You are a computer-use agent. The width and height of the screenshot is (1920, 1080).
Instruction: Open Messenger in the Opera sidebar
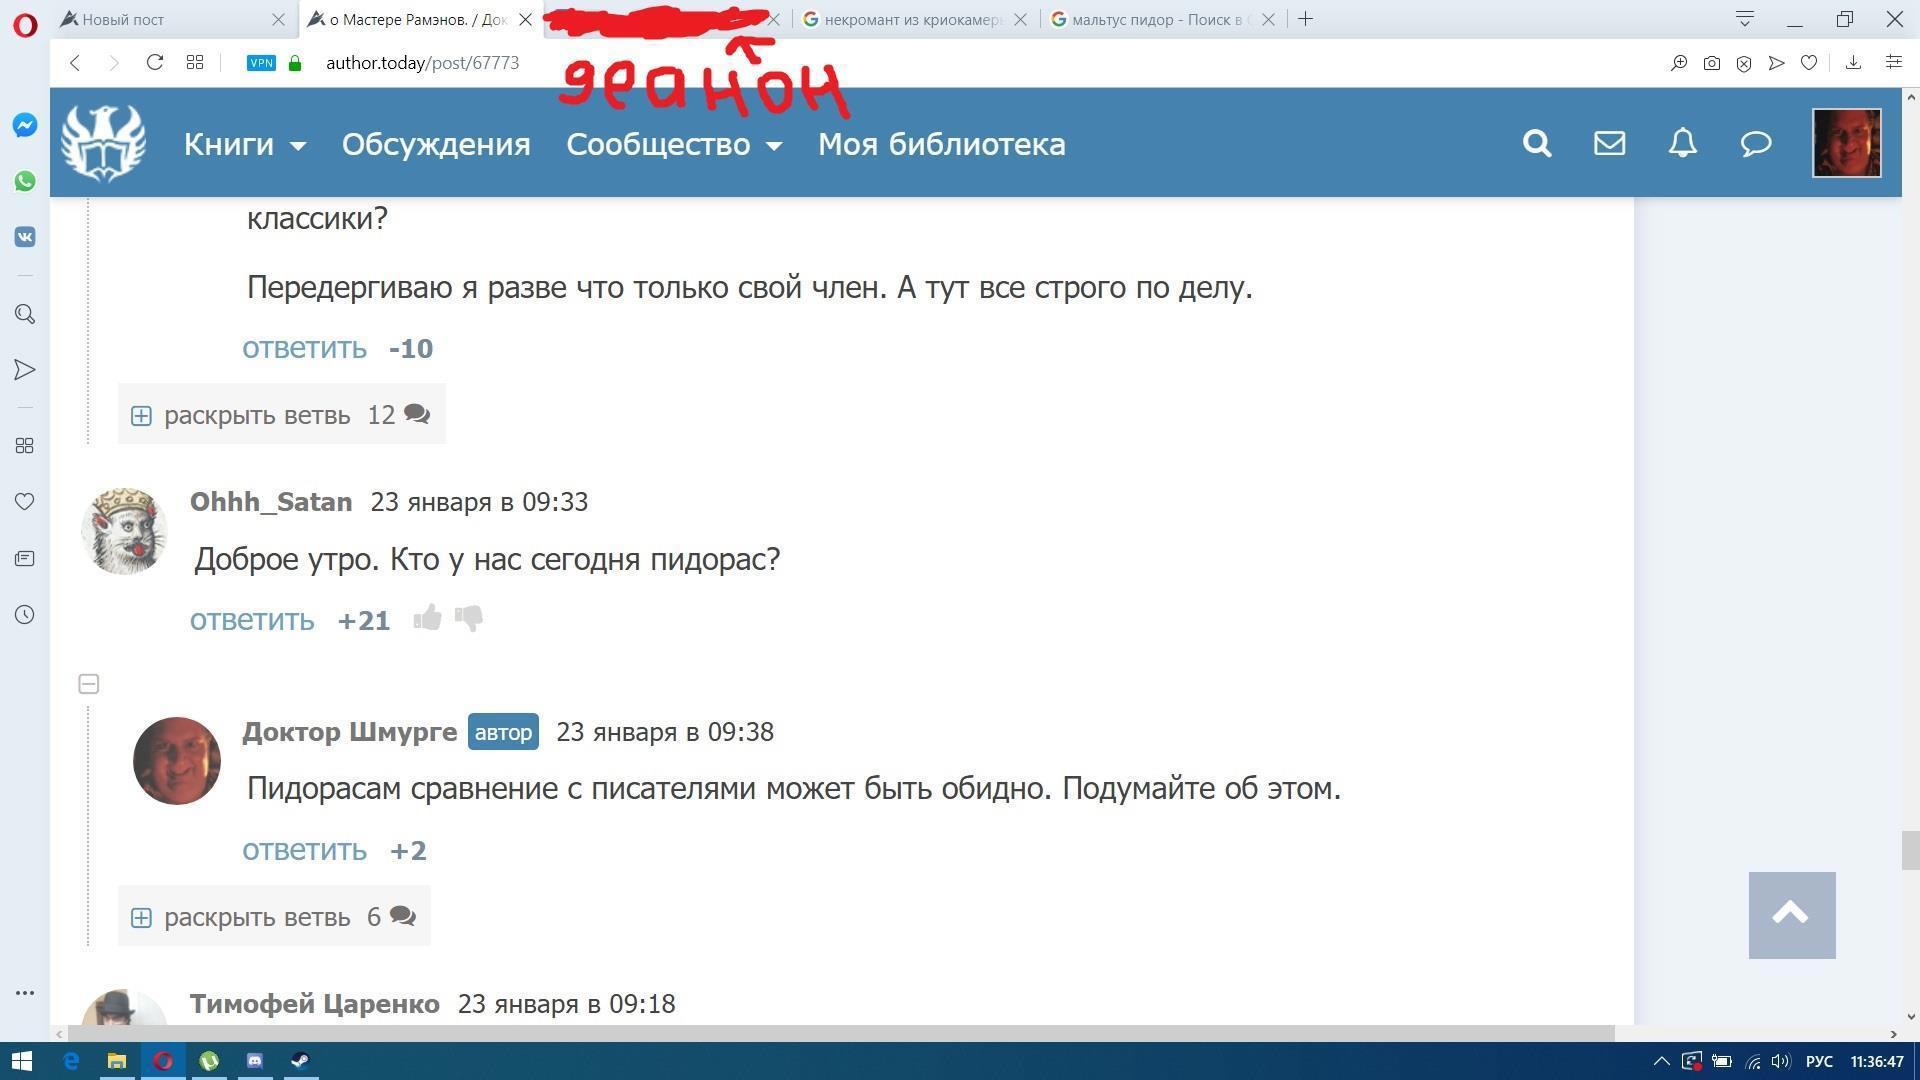click(x=25, y=125)
